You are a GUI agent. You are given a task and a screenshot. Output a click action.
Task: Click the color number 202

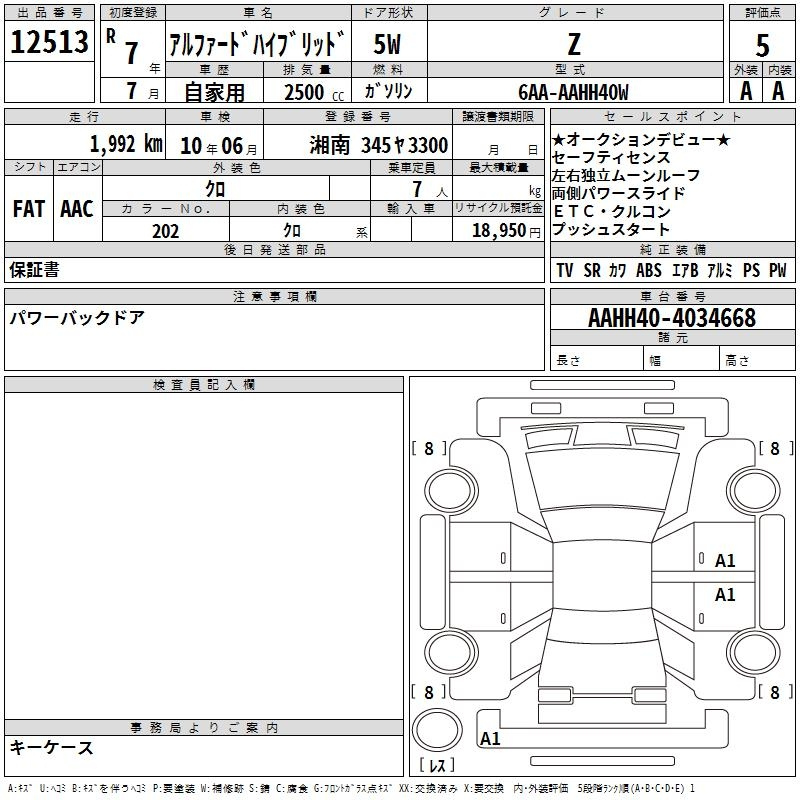click(x=165, y=231)
